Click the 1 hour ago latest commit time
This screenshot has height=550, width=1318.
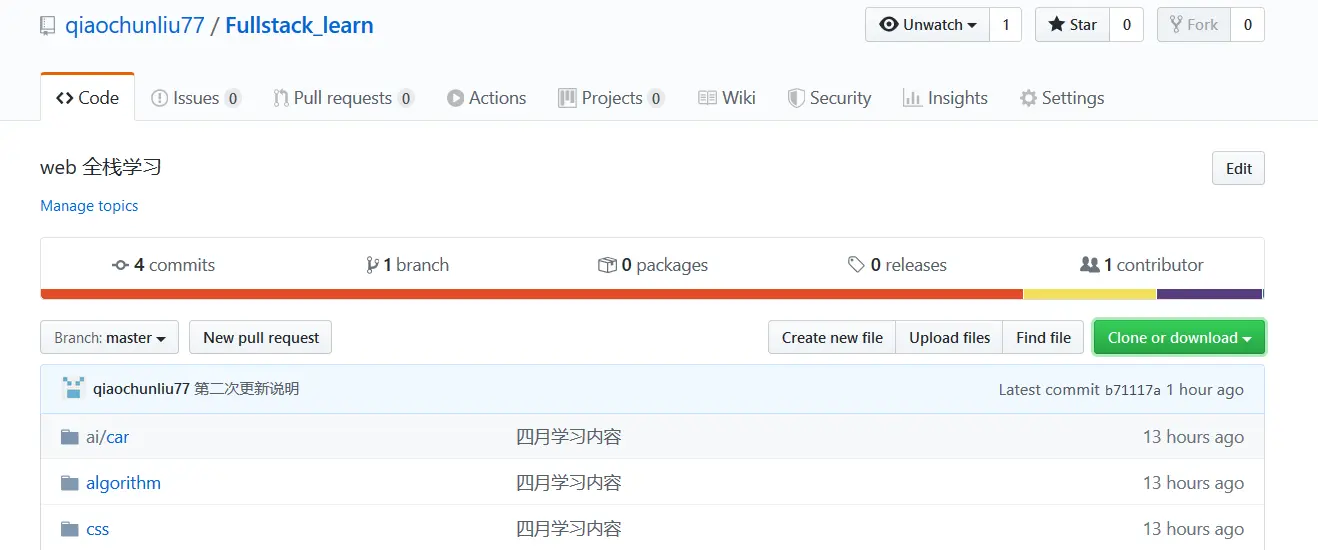pyautogui.click(x=1205, y=390)
